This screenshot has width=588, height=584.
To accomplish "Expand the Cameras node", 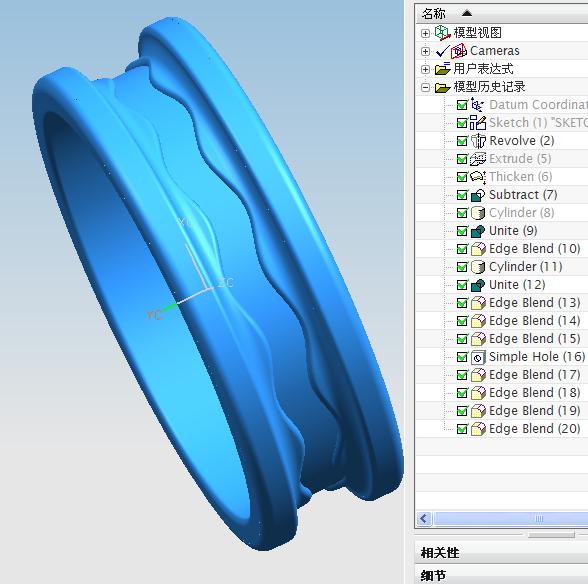I will coord(425,51).
